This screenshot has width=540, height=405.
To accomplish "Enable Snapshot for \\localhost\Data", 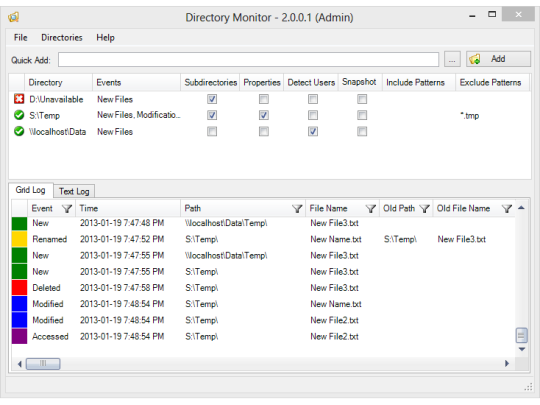I will click(362, 131).
